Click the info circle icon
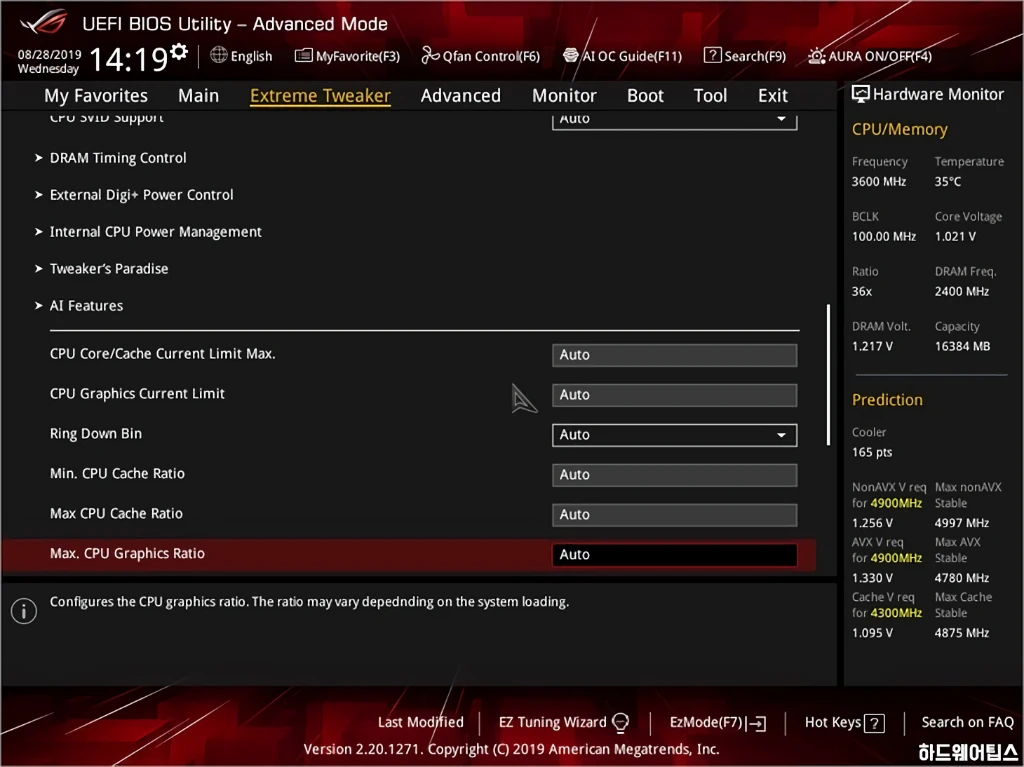This screenshot has height=767, width=1024. (24, 611)
